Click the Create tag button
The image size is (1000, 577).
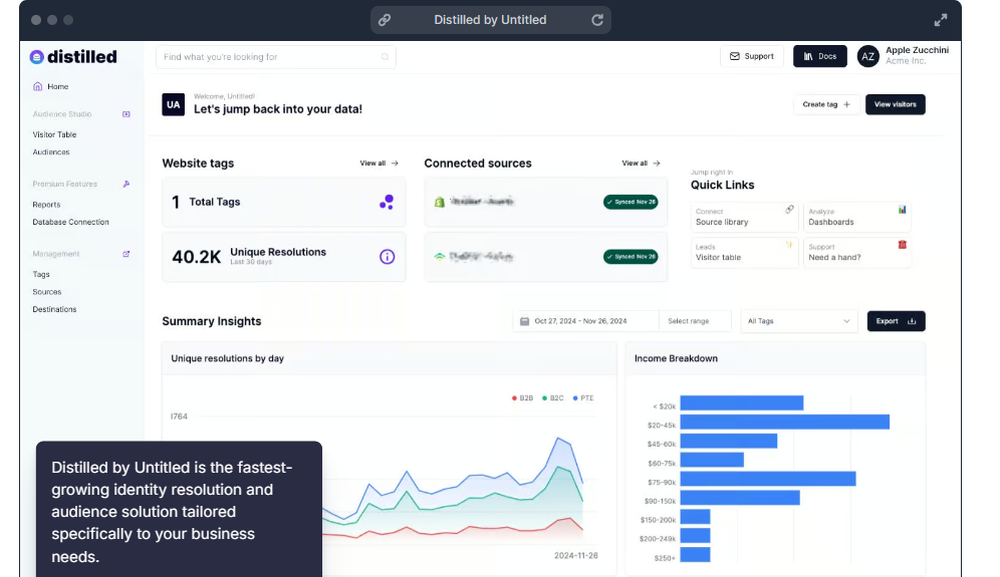click(x=827, y=105)
